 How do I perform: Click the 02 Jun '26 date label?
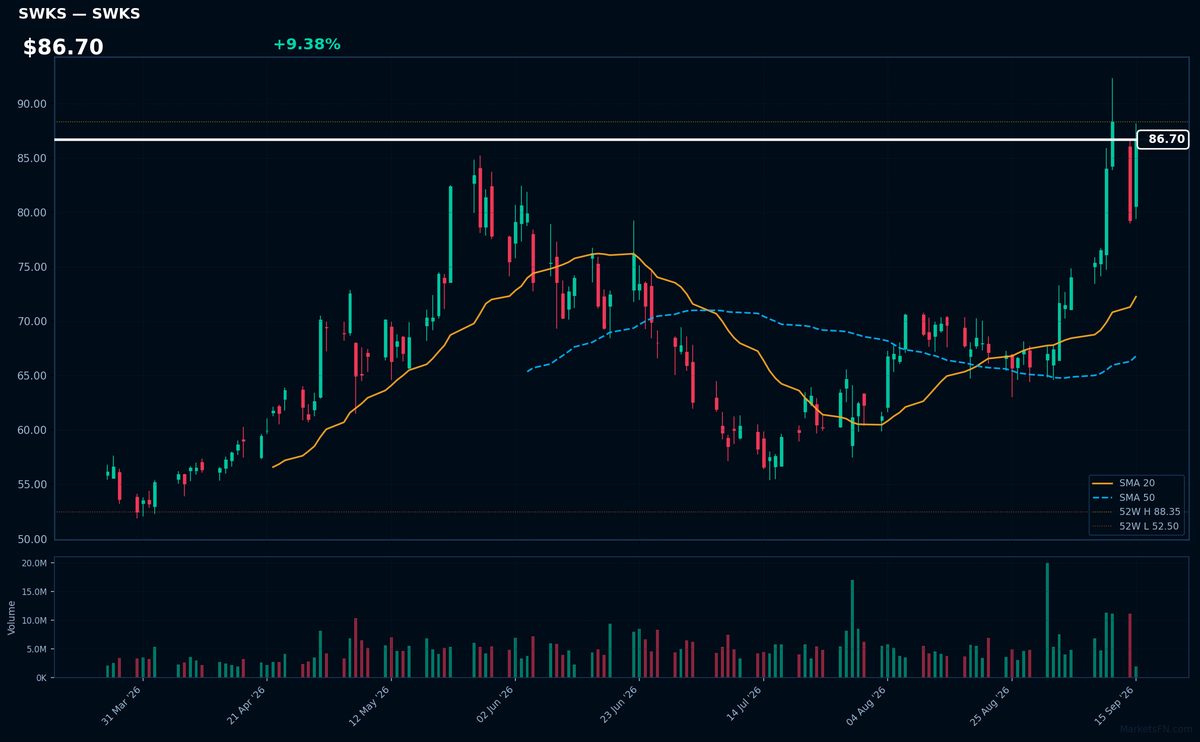click(494, 705)
